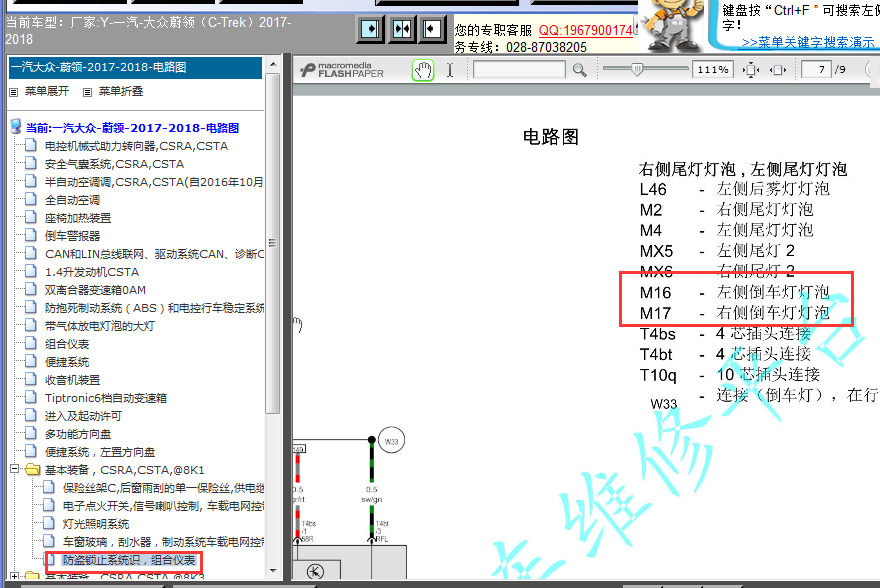Click the tree panel scroll-up arrow

tap(273, 64)
